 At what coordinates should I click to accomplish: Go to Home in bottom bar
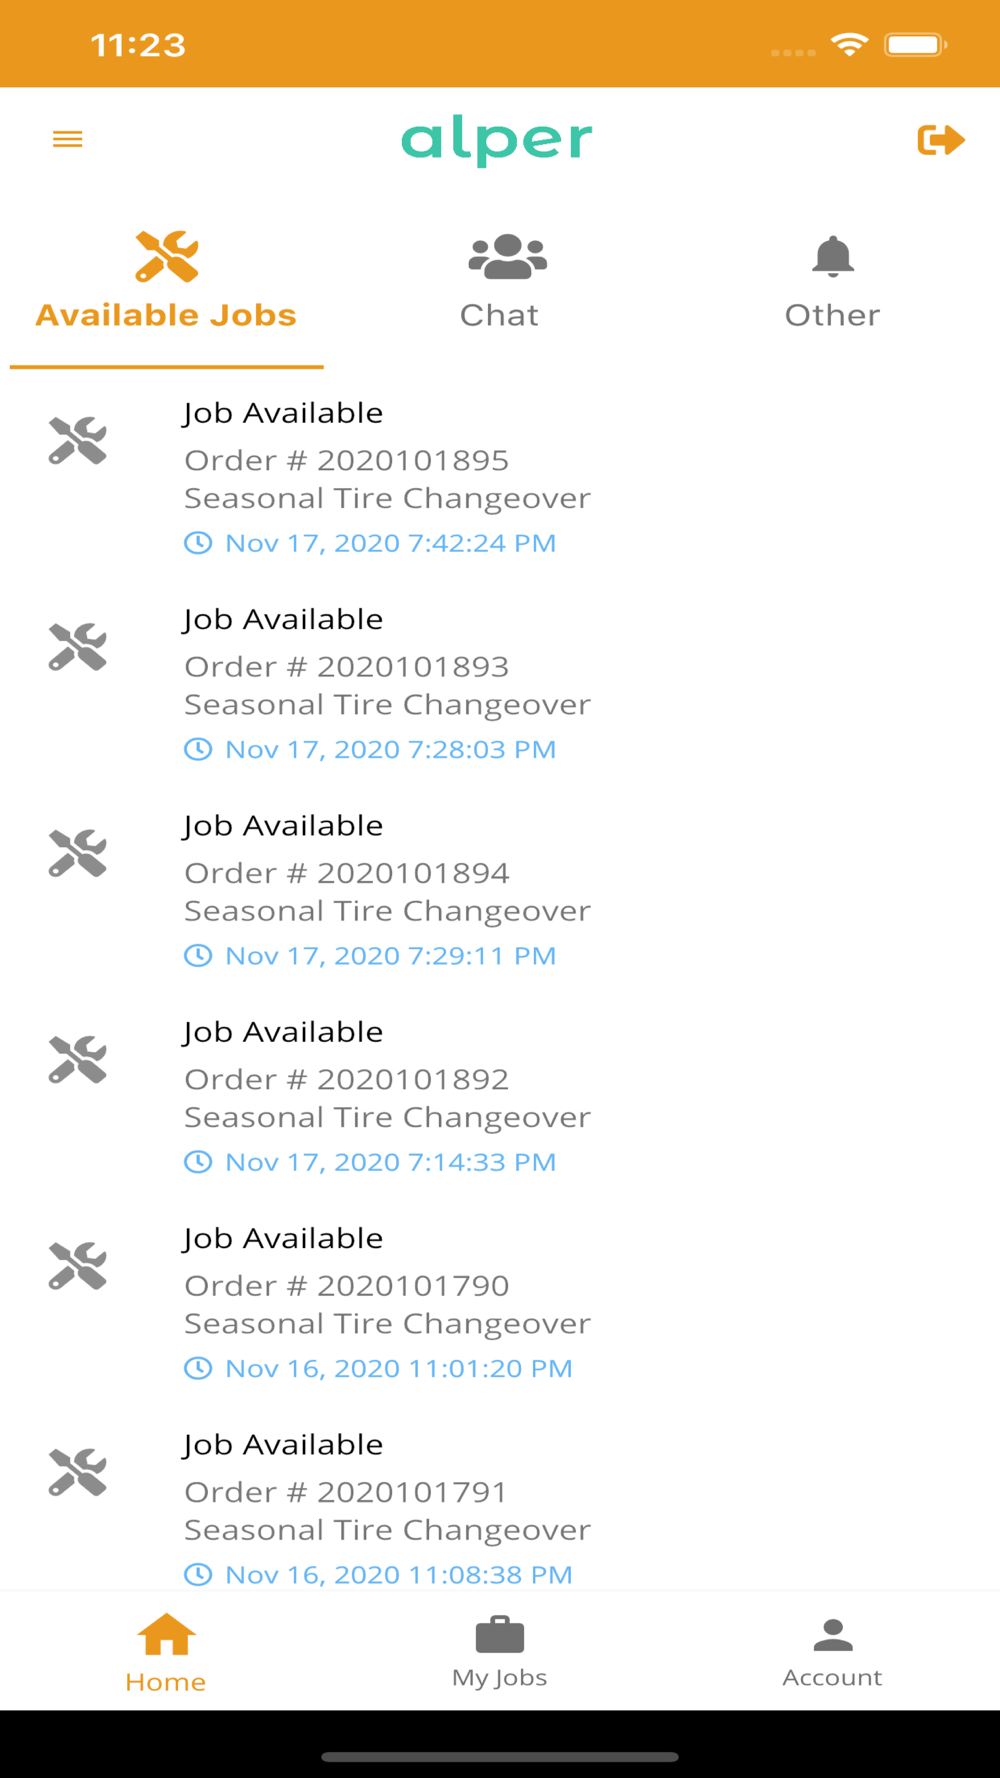(166, 1652)
